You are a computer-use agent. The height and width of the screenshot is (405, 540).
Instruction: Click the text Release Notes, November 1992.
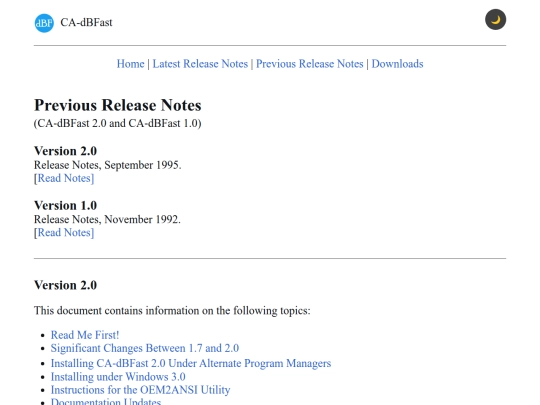click(107, 219)
